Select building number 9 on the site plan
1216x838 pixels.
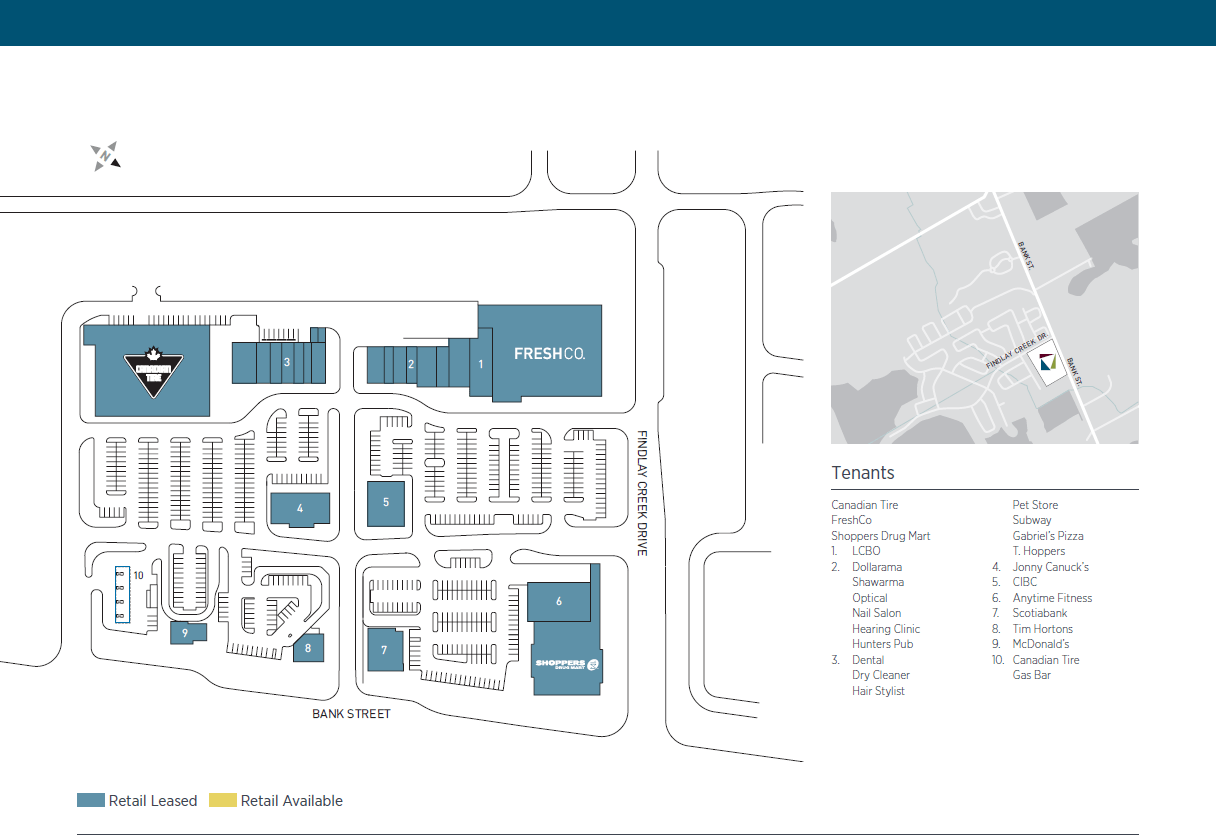(x=186, y=632)
